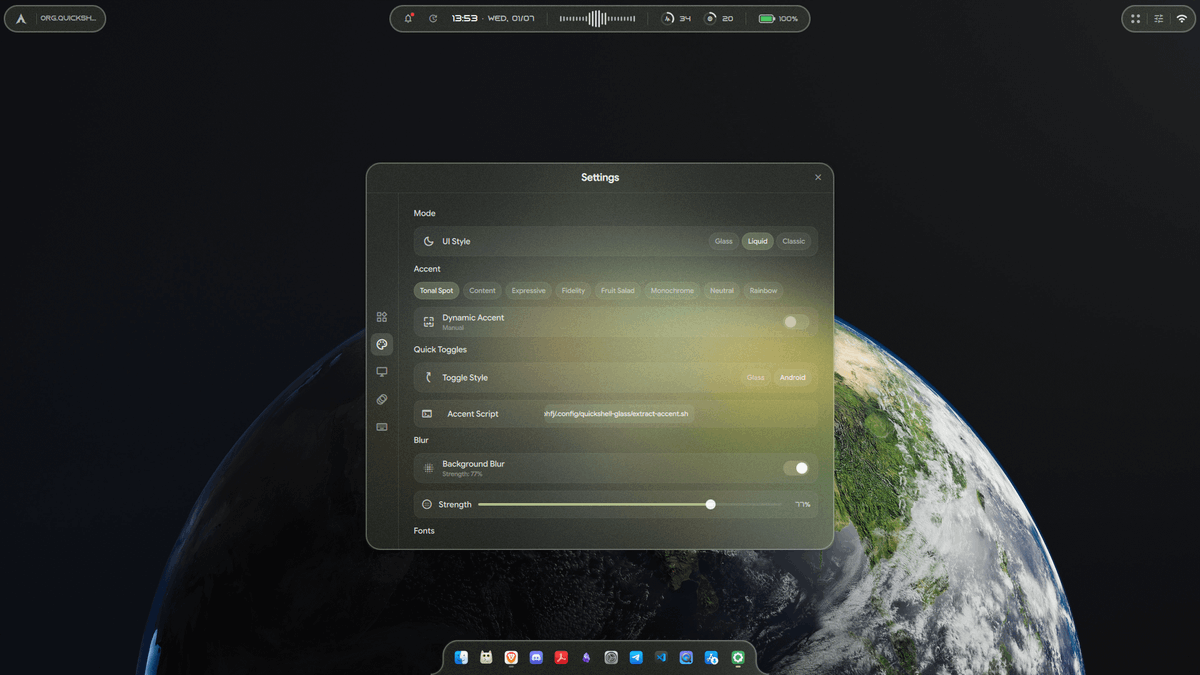Image resolution: width=1200 pixels, height=675 pixels.
Task: Open the Wi-Fi network icon
Action: point(1182,18)
